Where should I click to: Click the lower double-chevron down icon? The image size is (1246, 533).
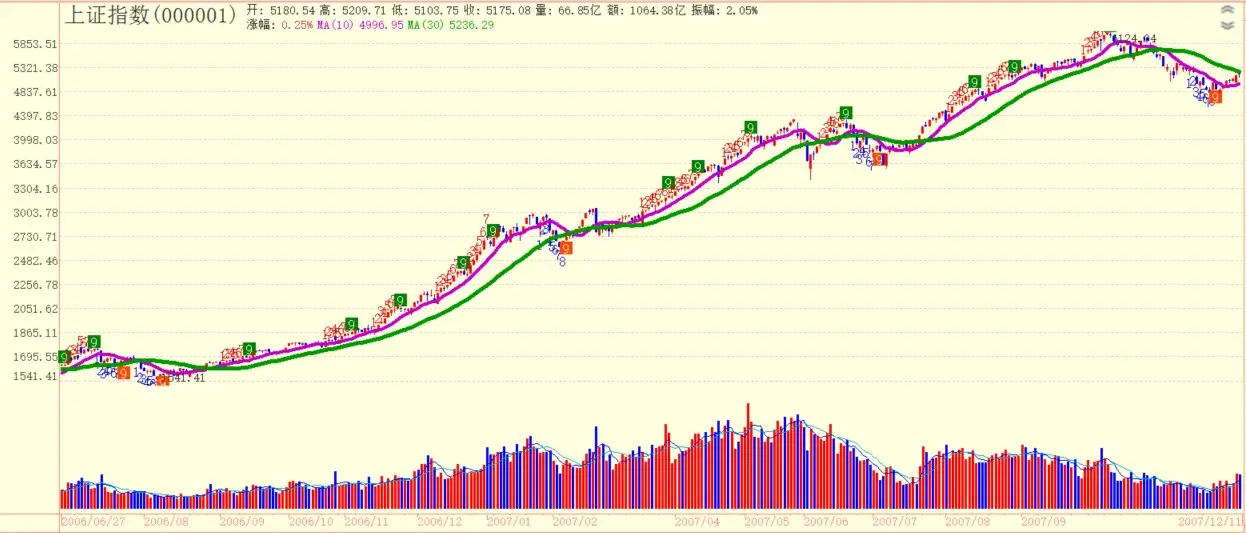(x=1227, y=24)
